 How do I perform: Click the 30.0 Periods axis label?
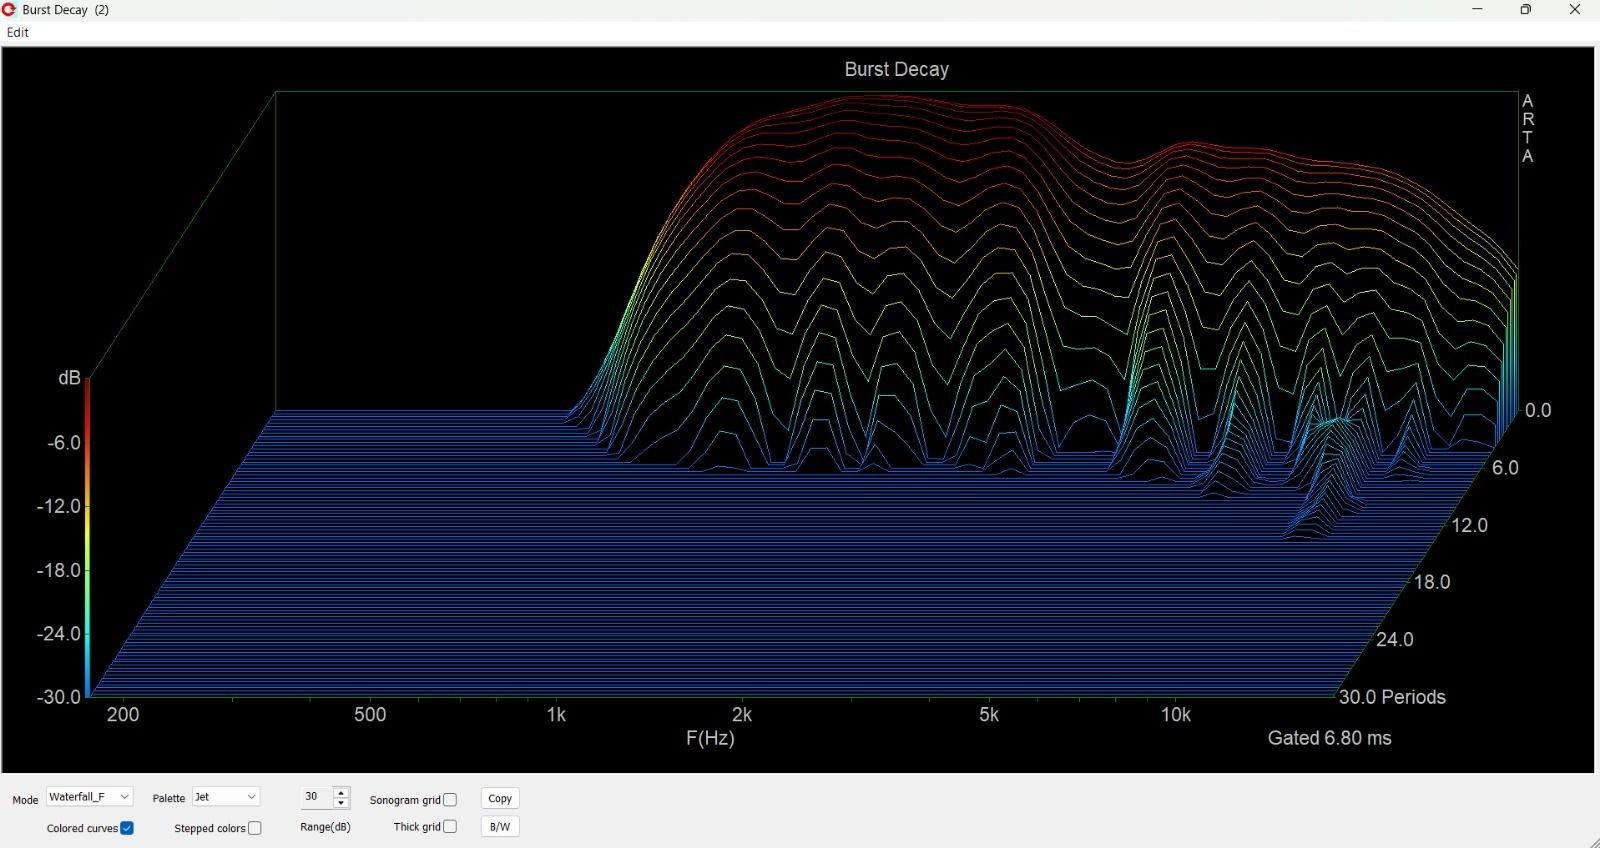(x=1392, y=697)
